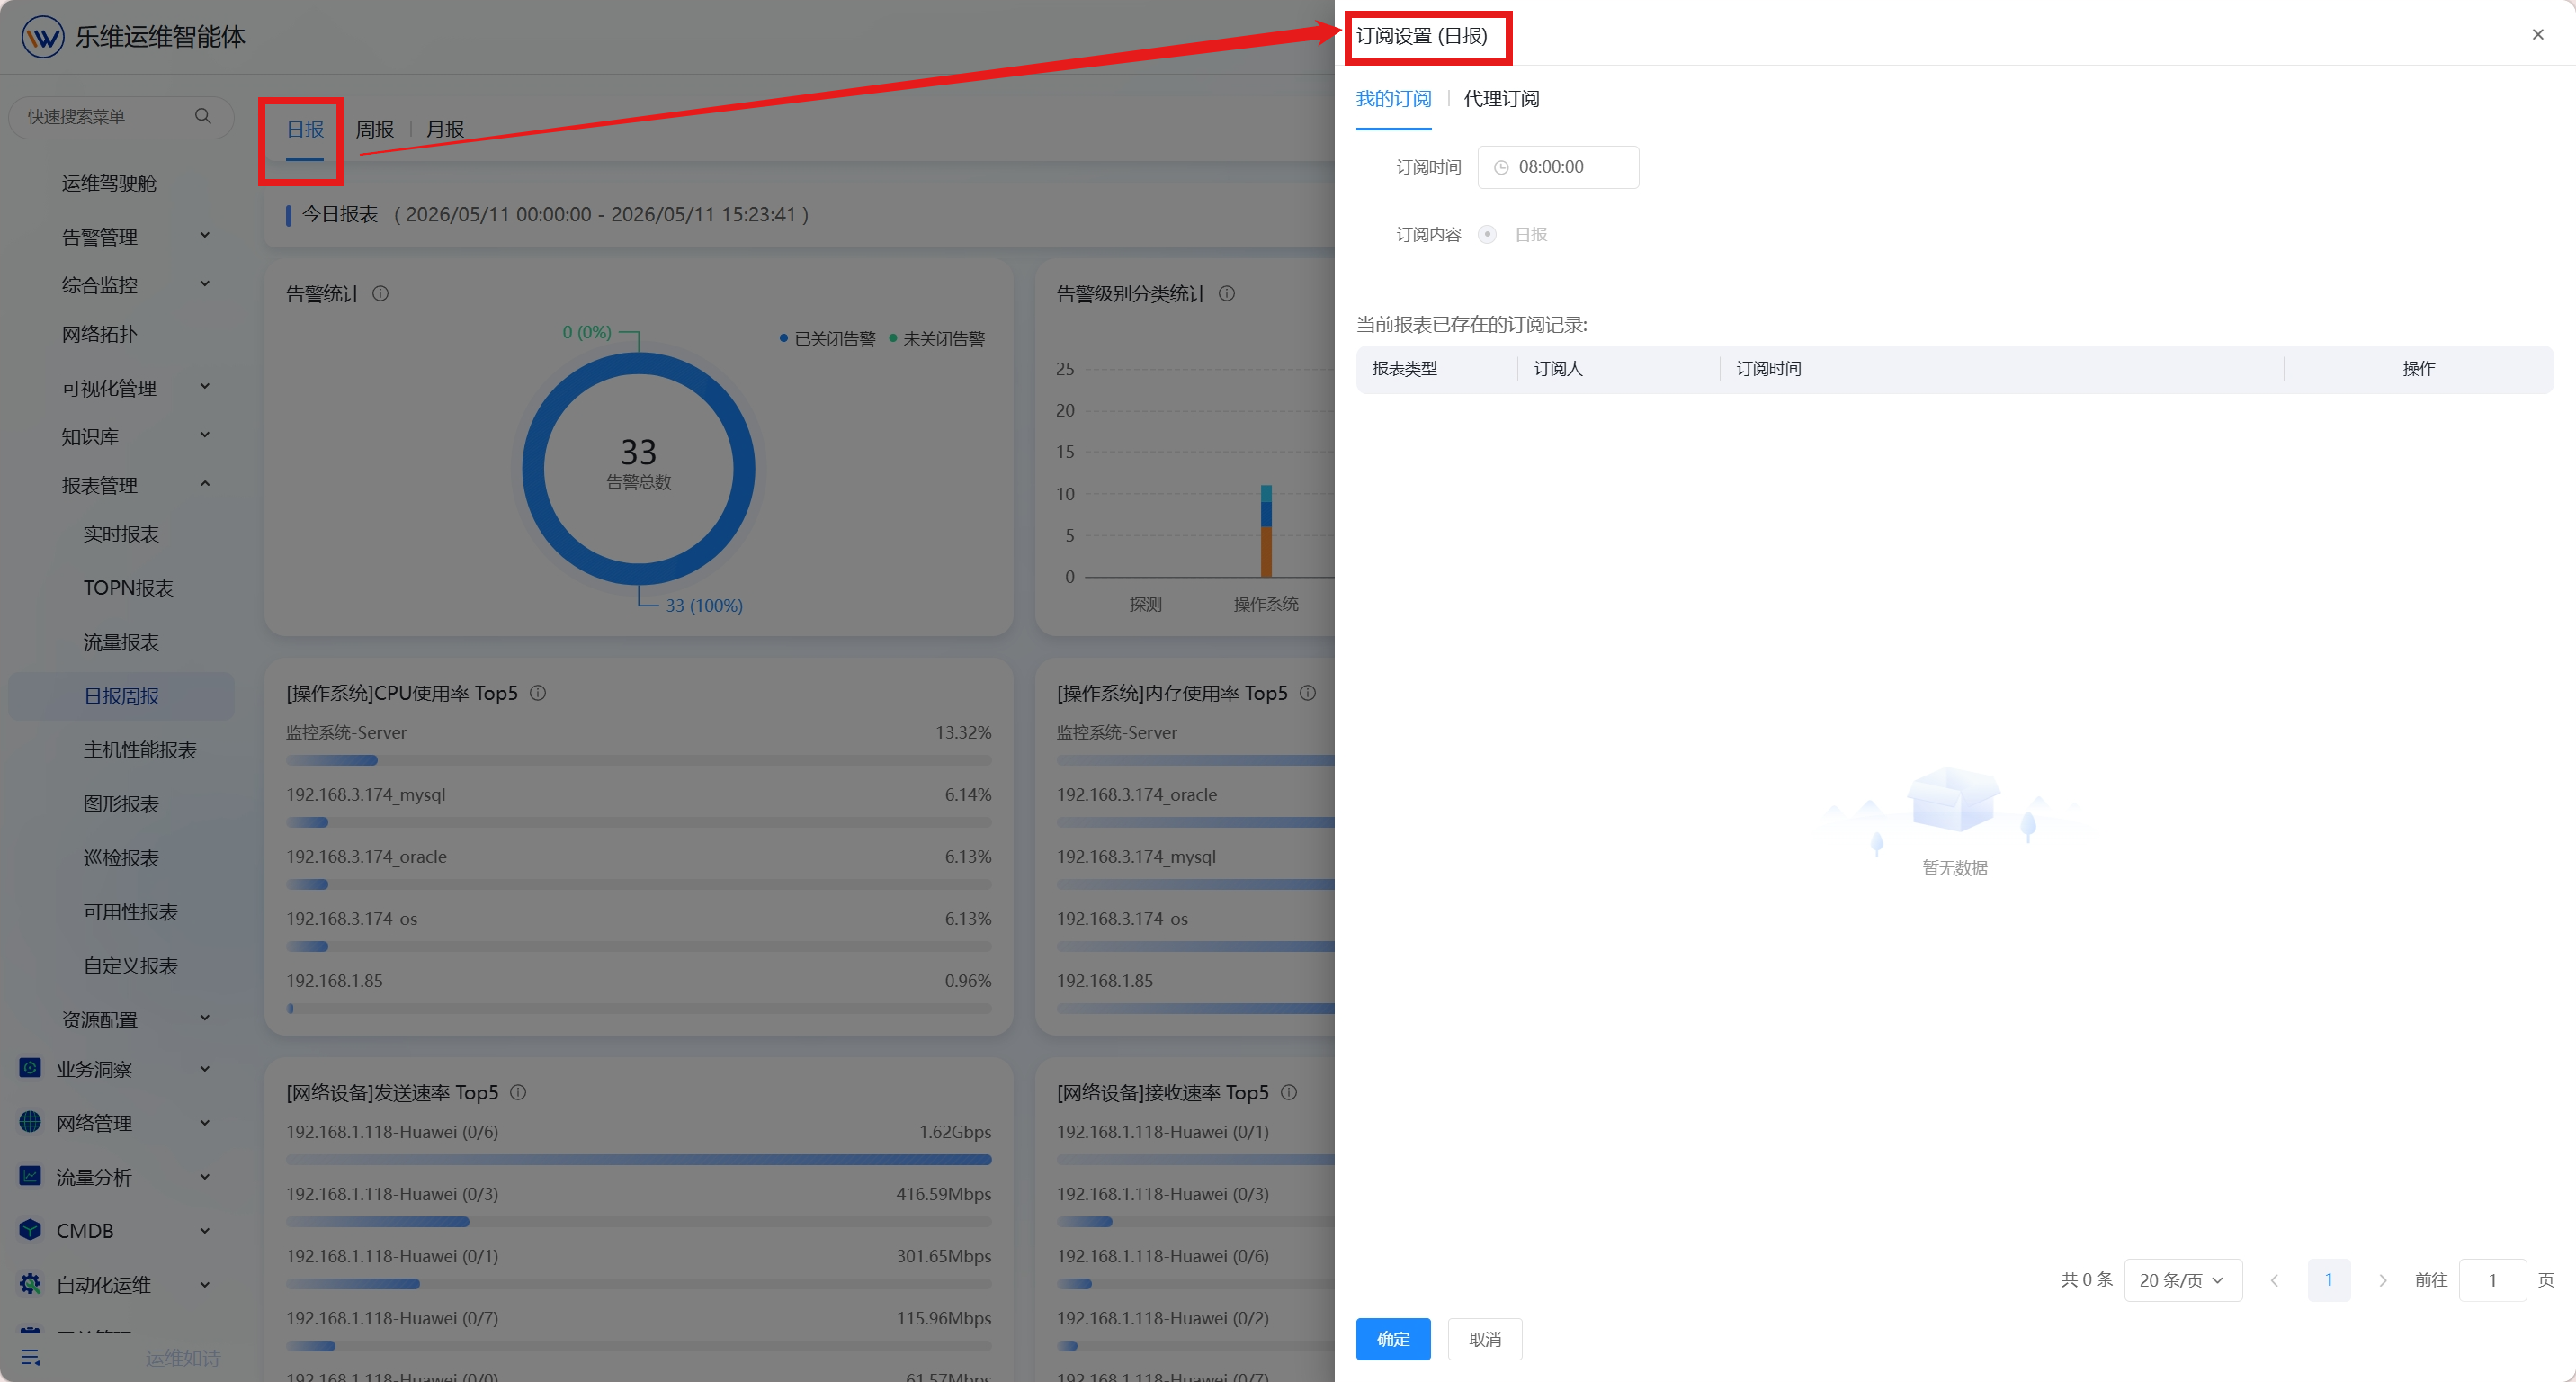Image resolution: width=2576 pixels, height=1382 pixels.
Task: Open the 可用性报表 submenu item
Action: [x=130, y=912]
